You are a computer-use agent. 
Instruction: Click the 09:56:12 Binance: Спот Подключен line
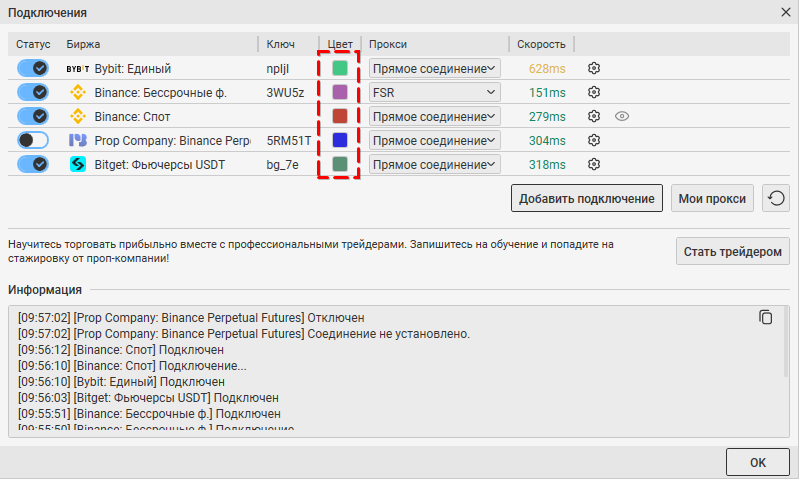coord(121,350)
